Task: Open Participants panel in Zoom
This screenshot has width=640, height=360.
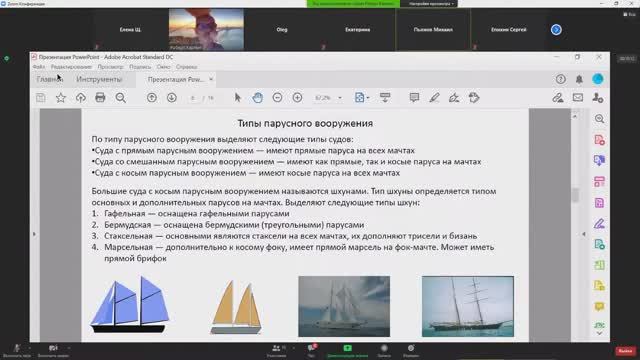Action: tap(276, 350)
